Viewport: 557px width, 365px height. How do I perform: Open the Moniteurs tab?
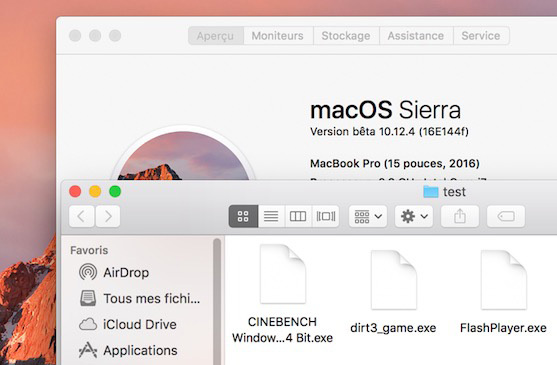[x=278, y=36]
